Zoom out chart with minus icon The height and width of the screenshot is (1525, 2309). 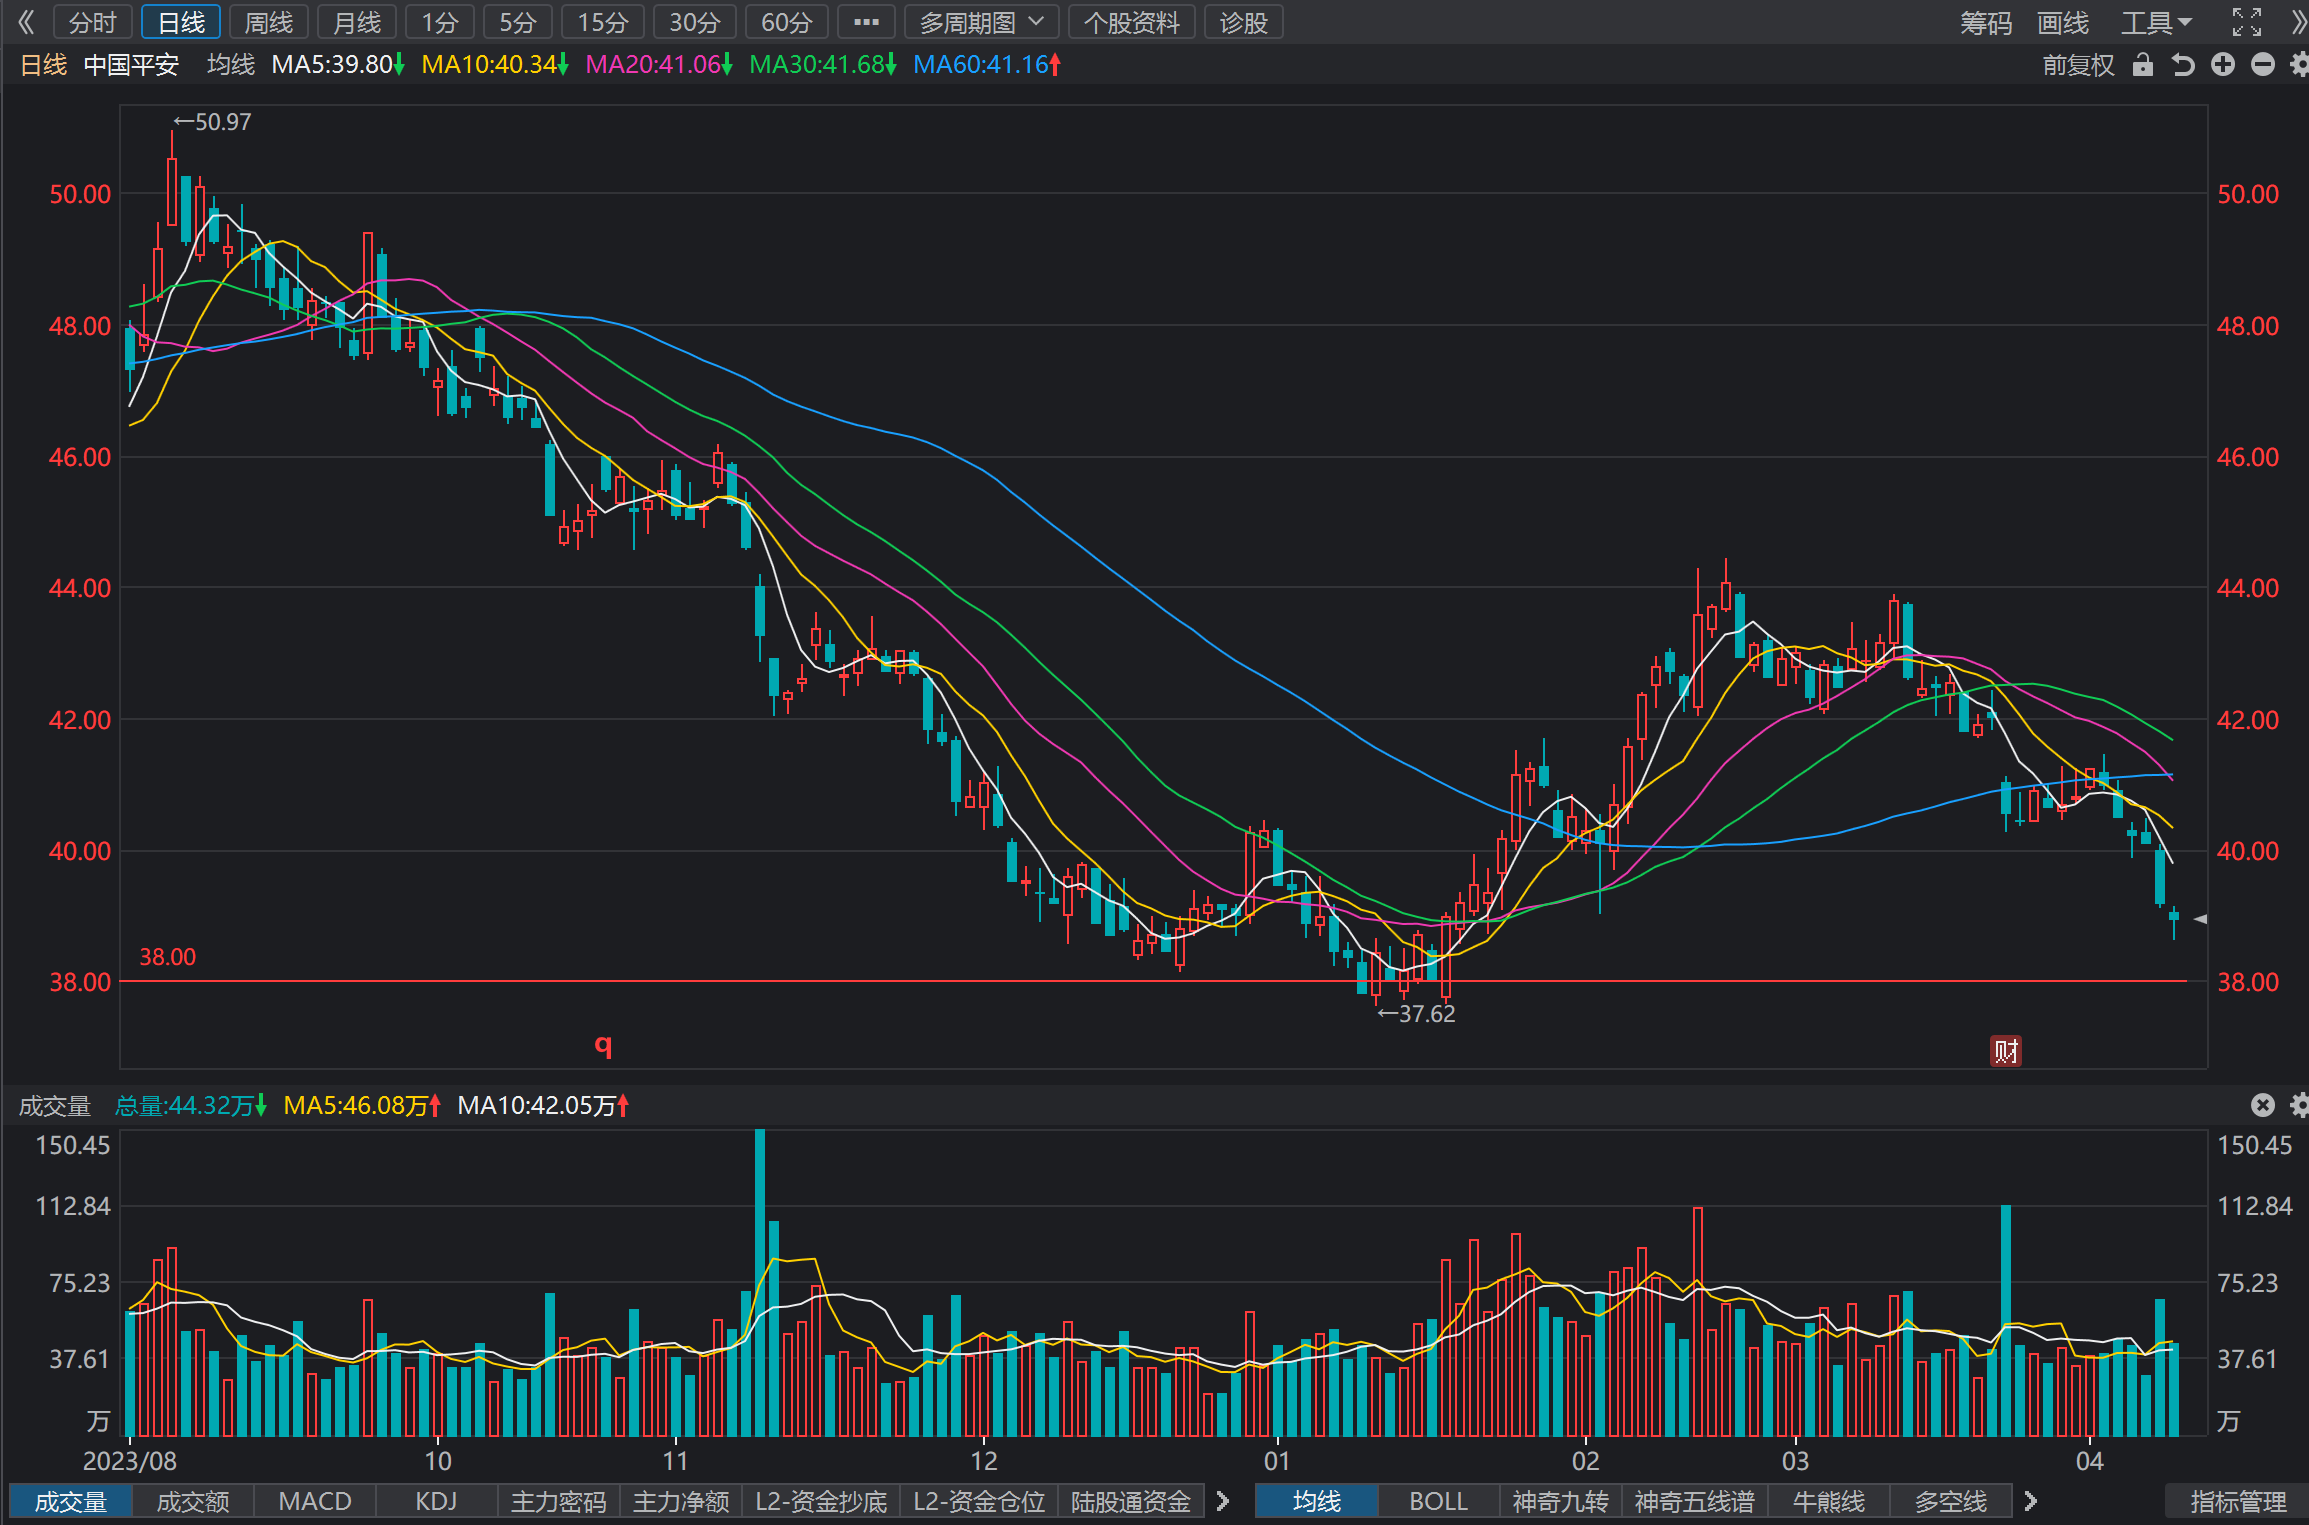(2263, 65)
